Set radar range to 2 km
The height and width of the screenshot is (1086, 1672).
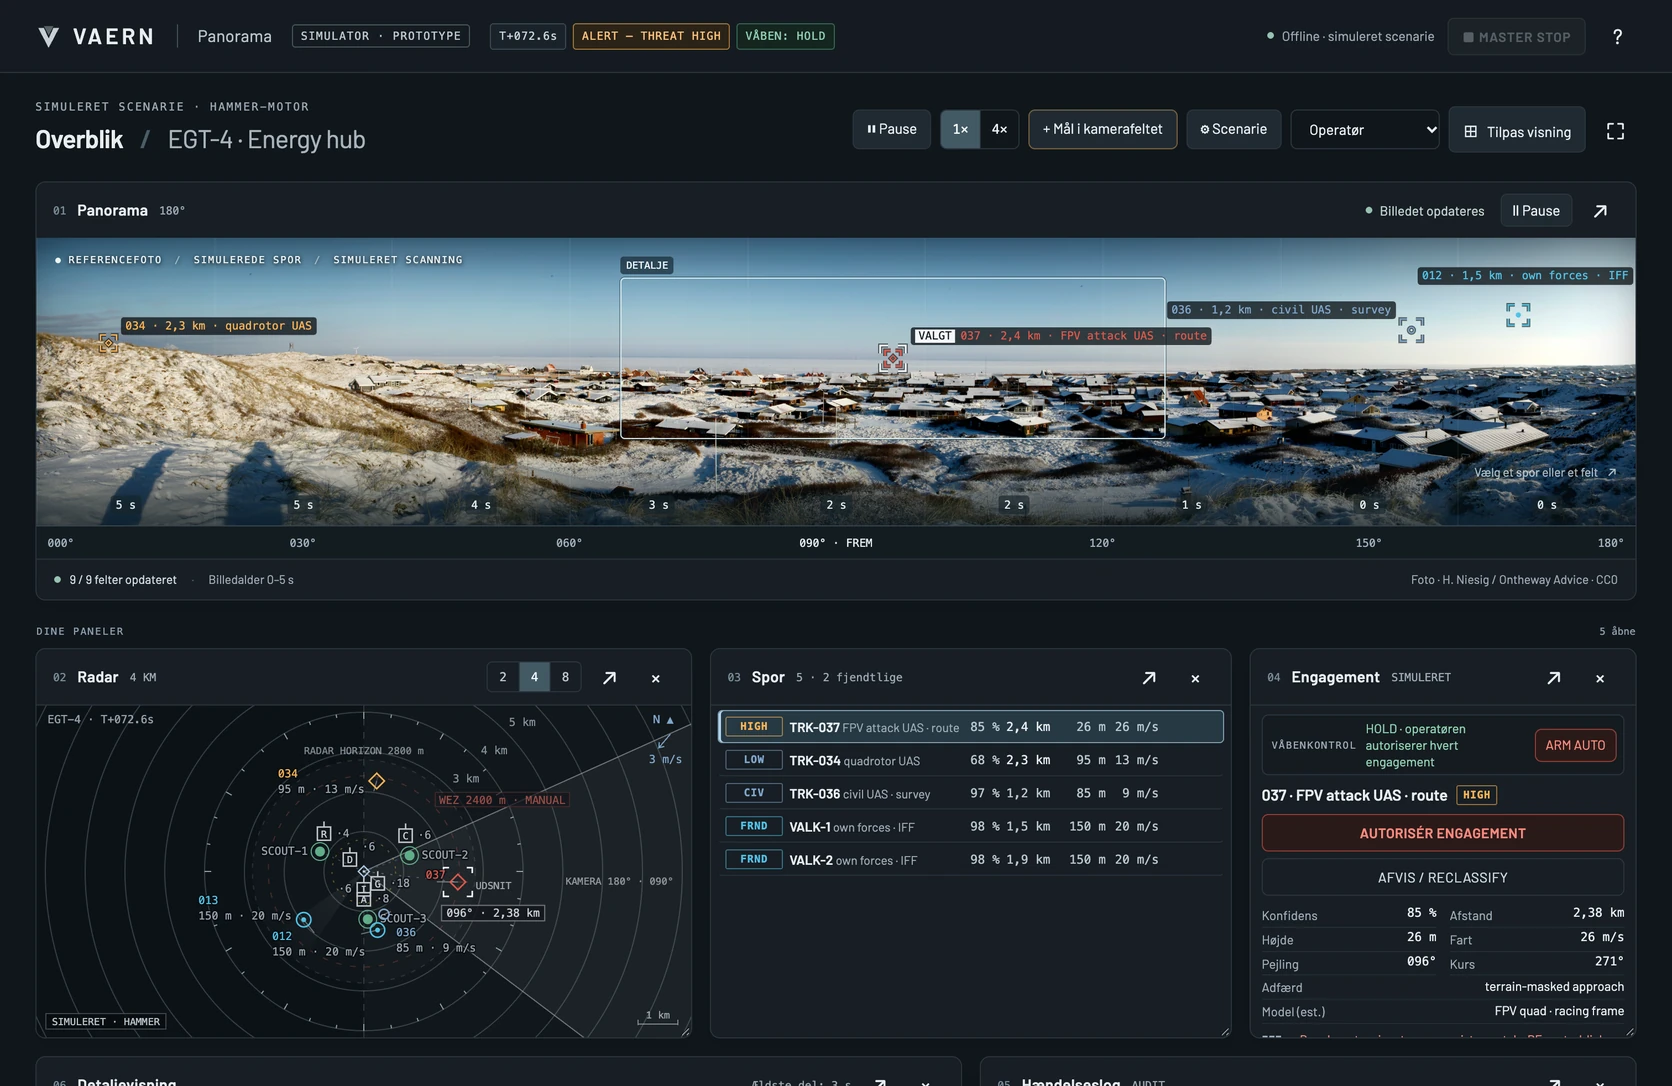pos(503,677)
